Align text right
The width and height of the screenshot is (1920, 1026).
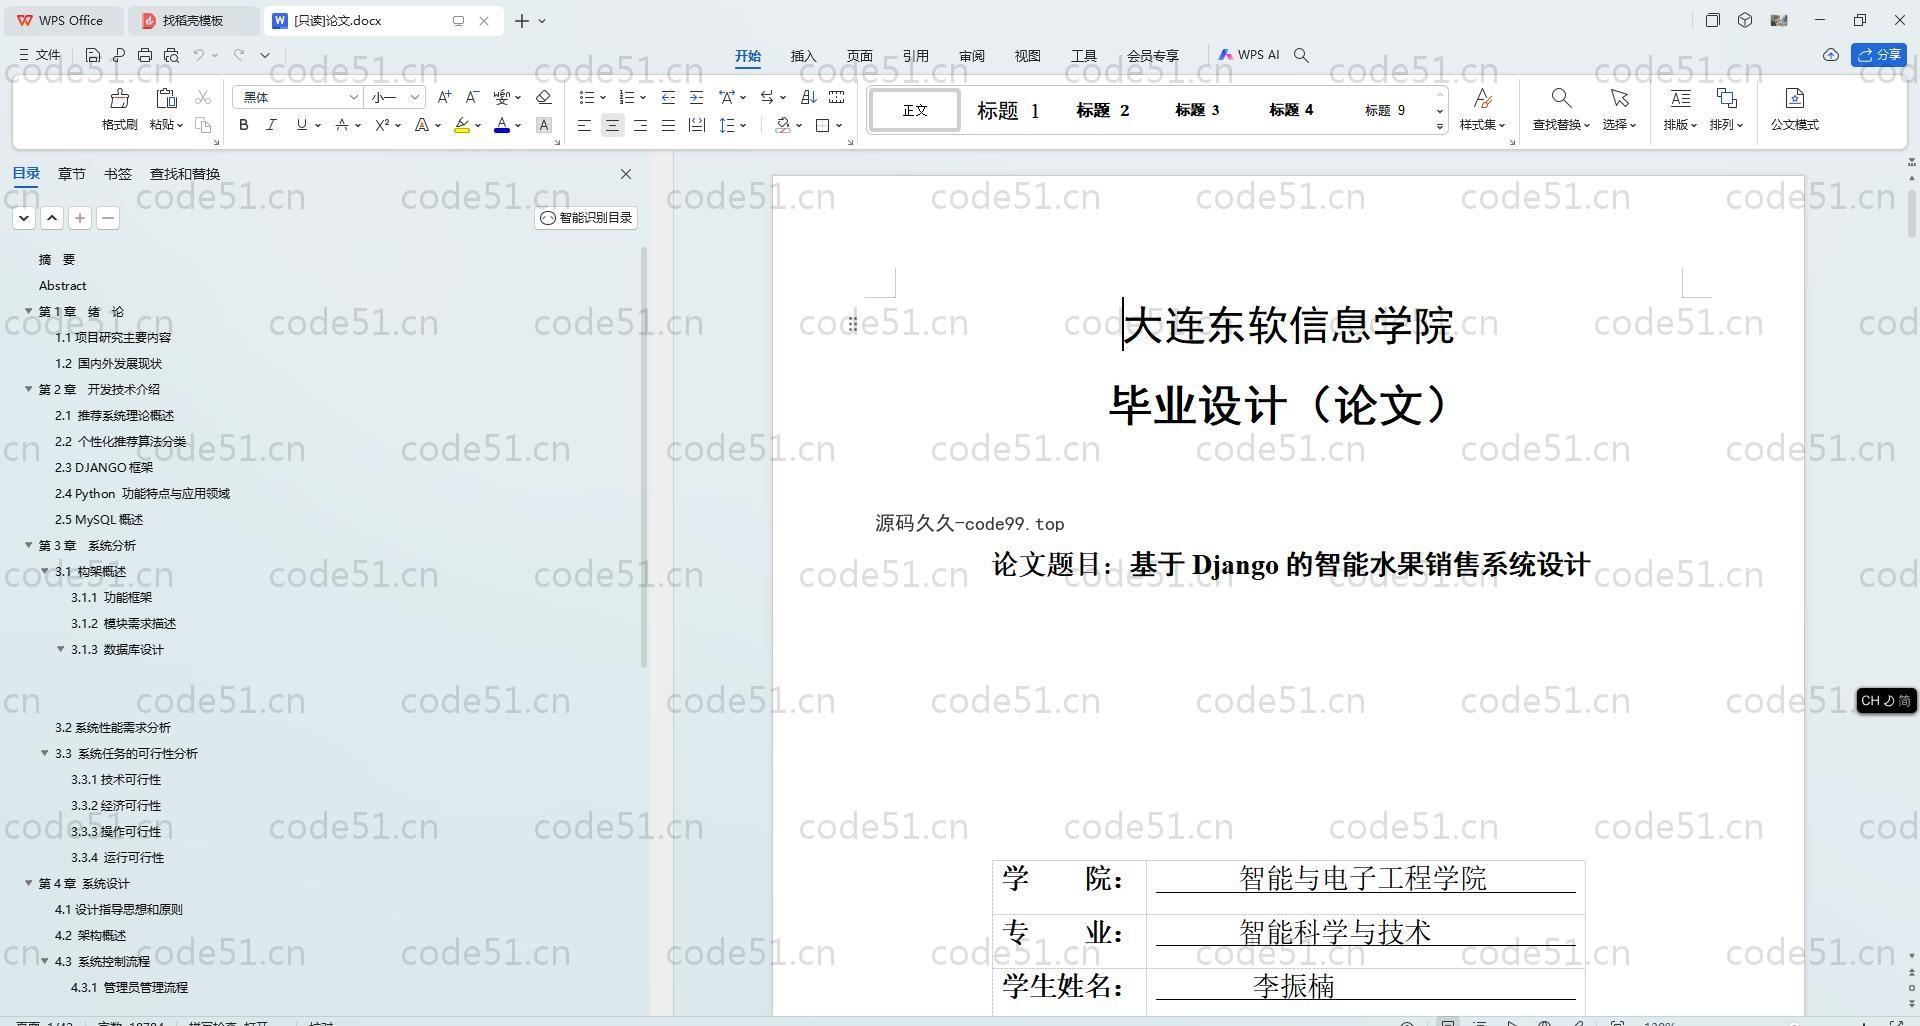click(640, 125)
